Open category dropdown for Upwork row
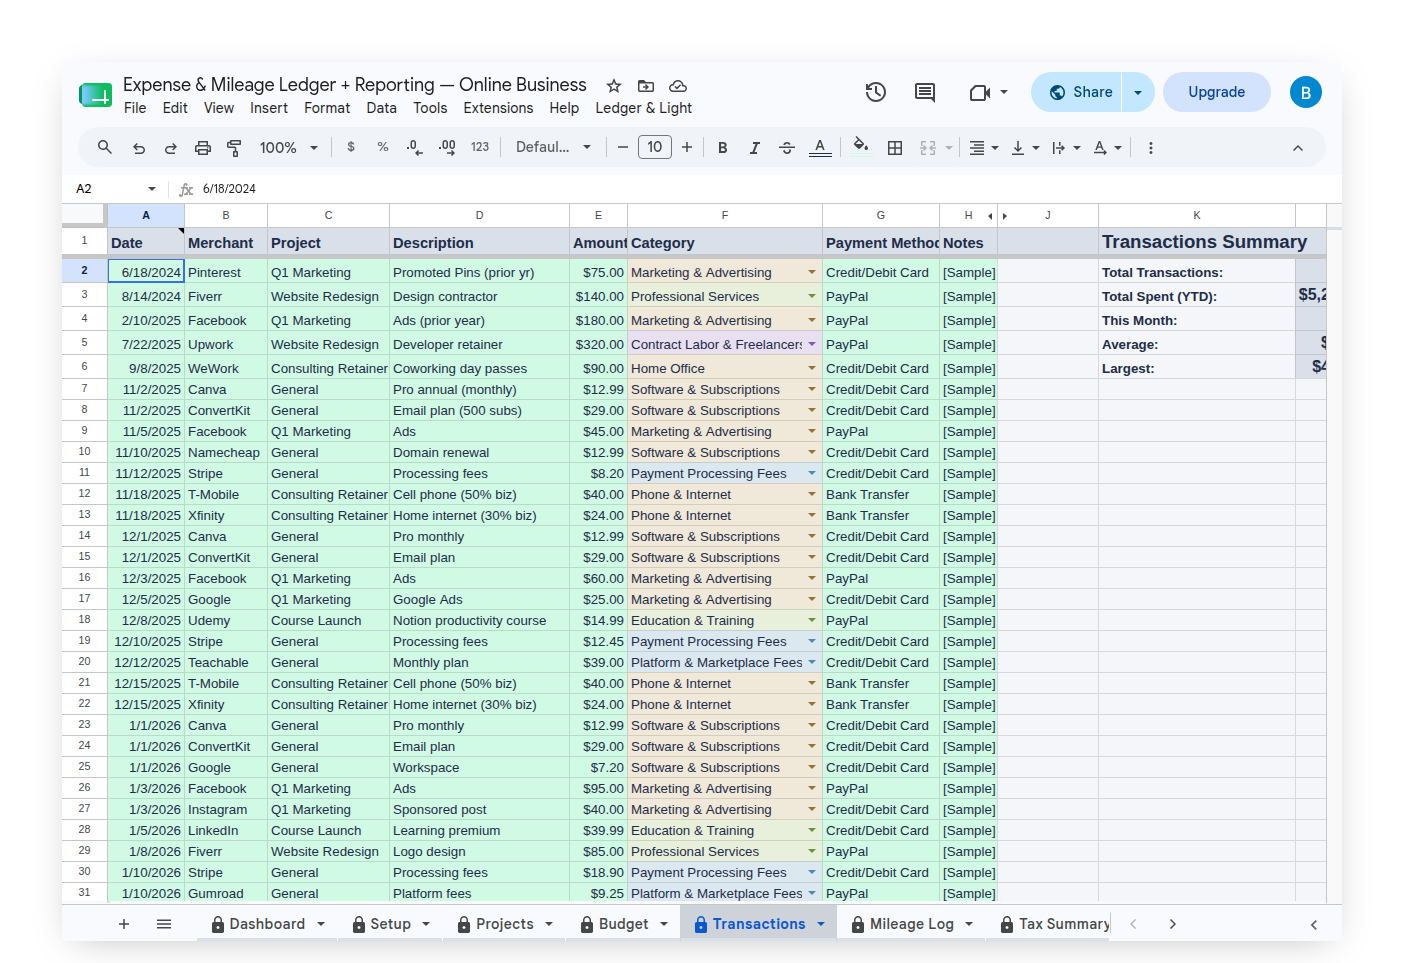This screenshot has width=1404, height=963. (812, 344)
